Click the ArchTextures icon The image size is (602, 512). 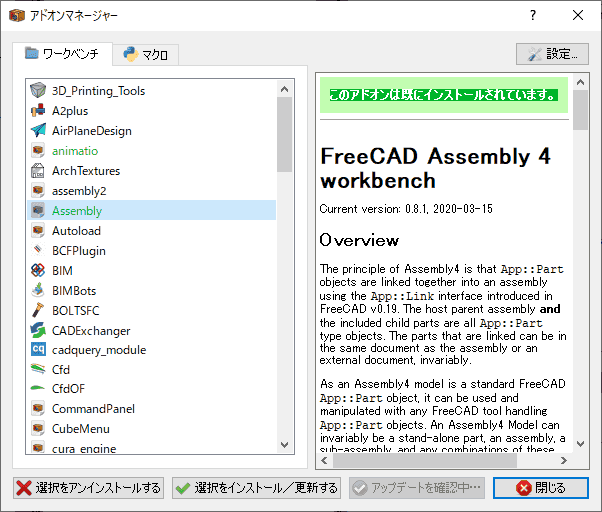click(x=38, y=170)
